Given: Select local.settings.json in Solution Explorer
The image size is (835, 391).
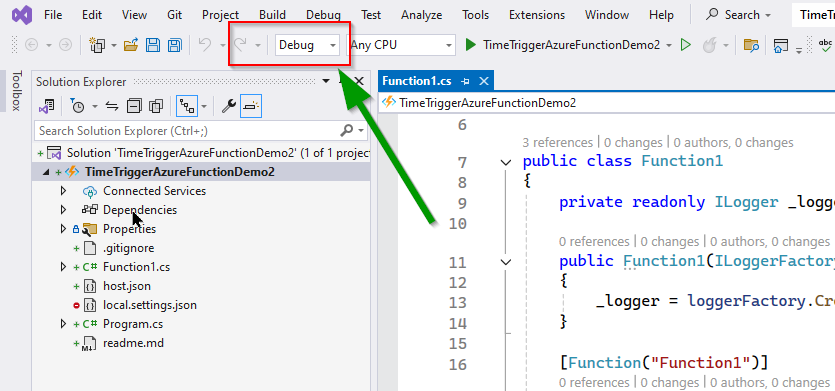Looking at the screenshot, I should (x=150, y=305).
